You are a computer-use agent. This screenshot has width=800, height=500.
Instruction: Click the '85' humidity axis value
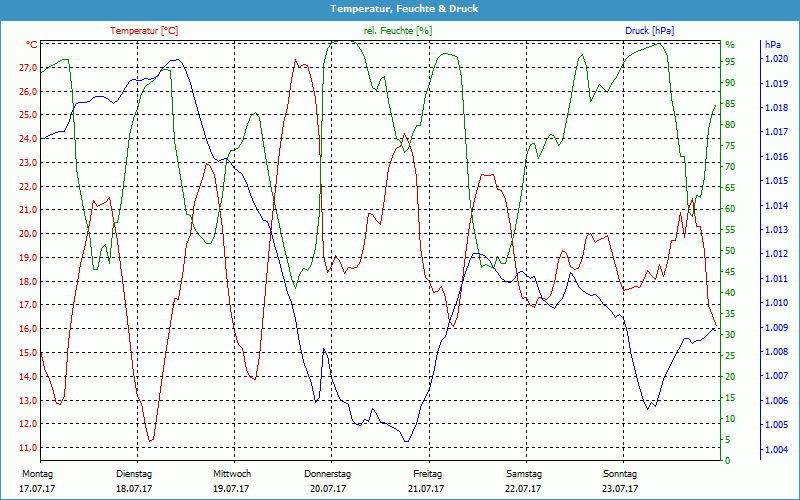(x=730, y=104)
